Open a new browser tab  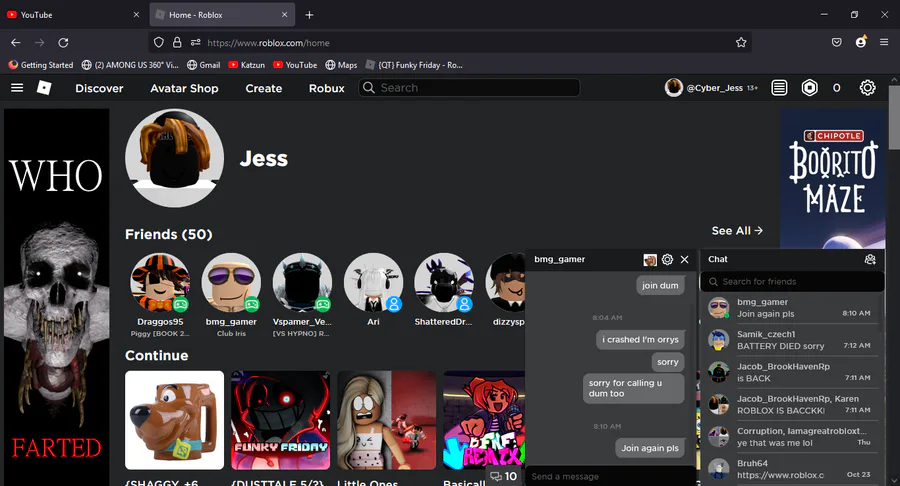tap(309, 15)
